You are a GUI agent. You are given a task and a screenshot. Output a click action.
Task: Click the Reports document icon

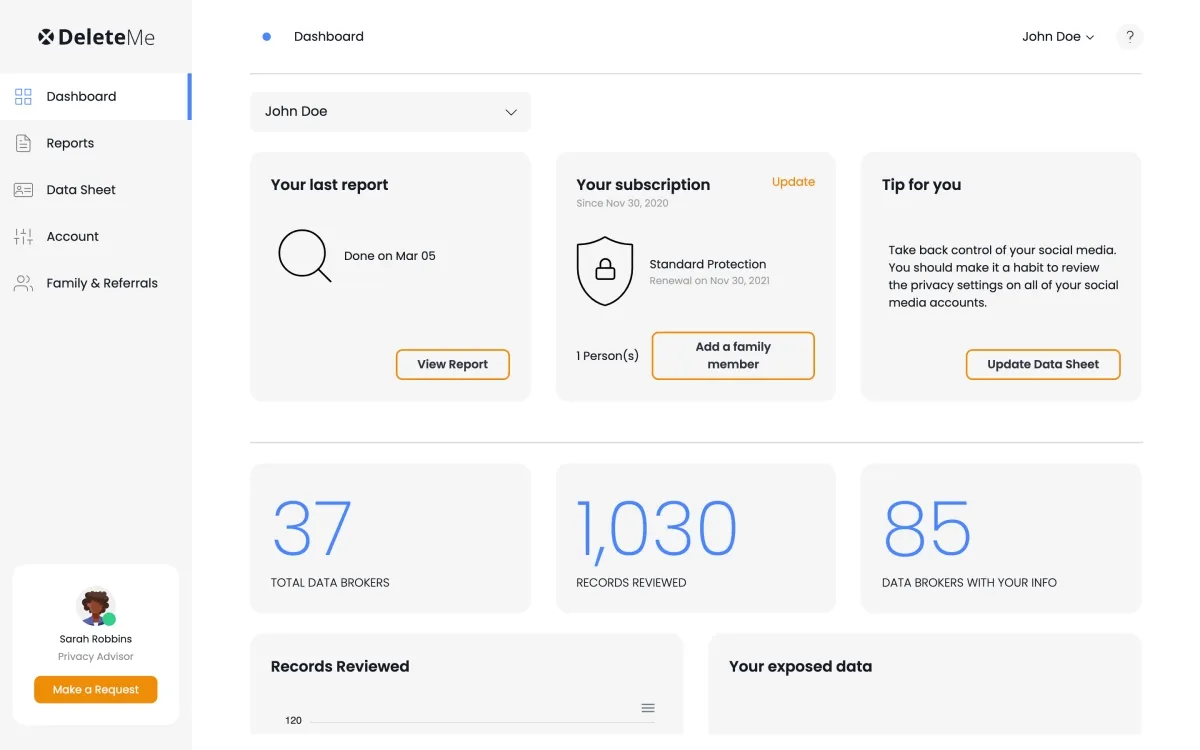(23, 143)
